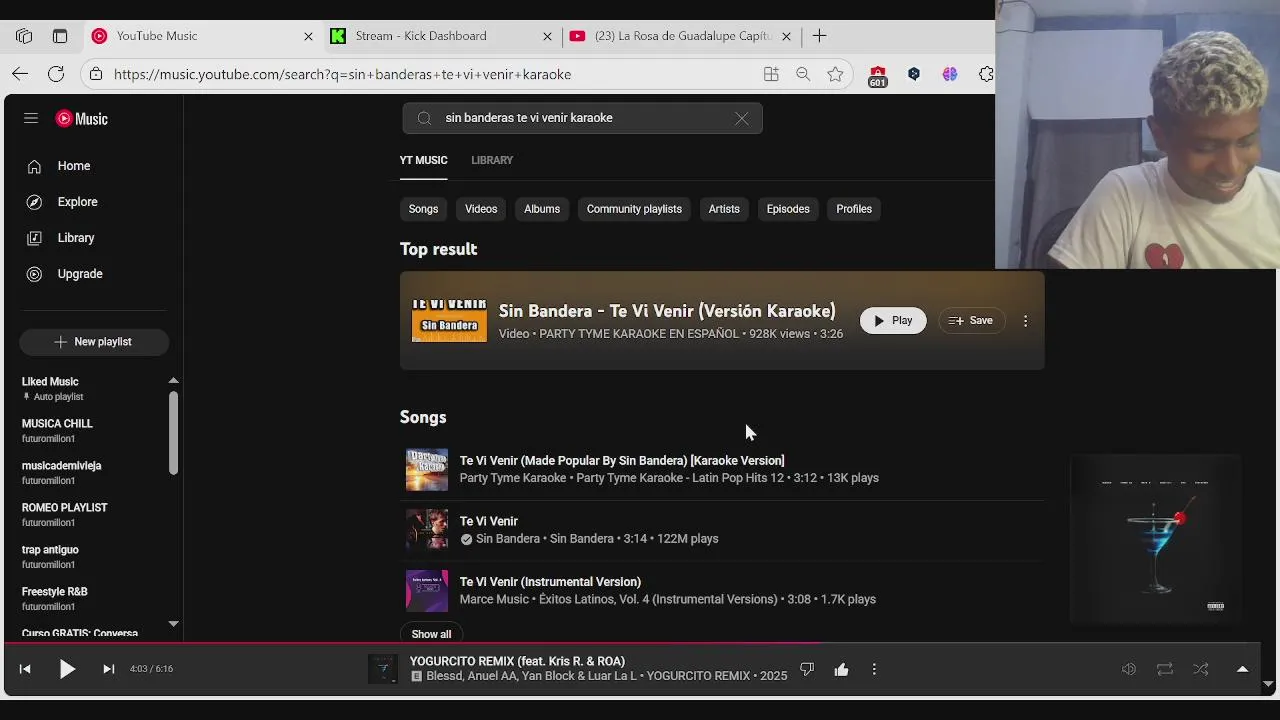Open top result three-dot menu
Viewport: 1280px width, 720px height.
[x=1025, y=321]
